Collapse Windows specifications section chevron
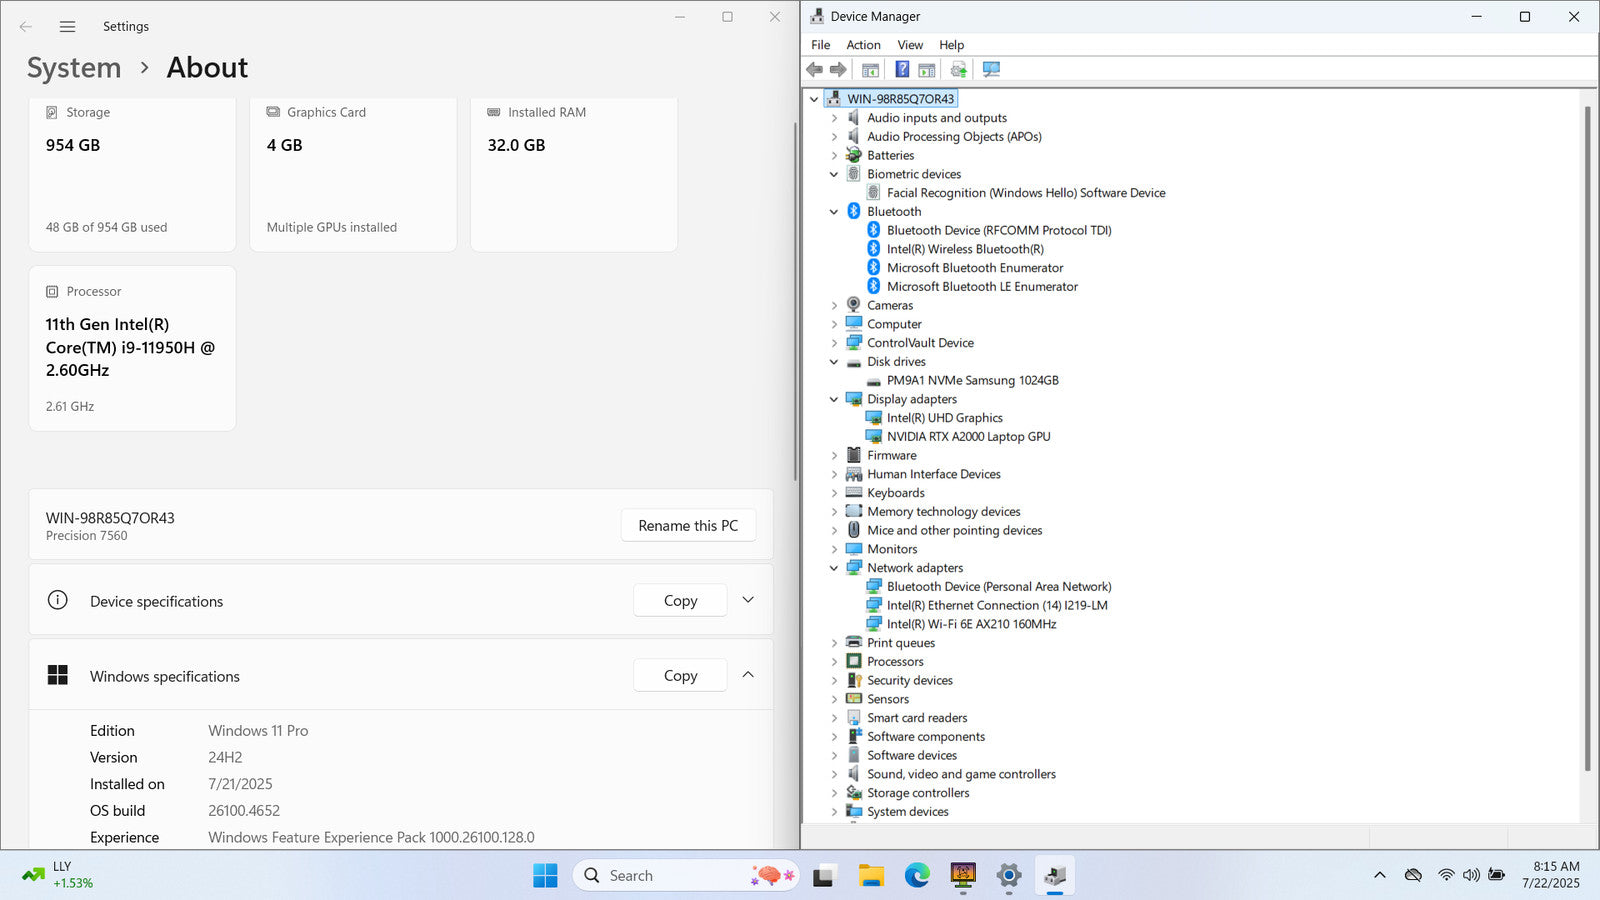The width and height of the screenshot is (1600, 900). (x=748, y=675)
